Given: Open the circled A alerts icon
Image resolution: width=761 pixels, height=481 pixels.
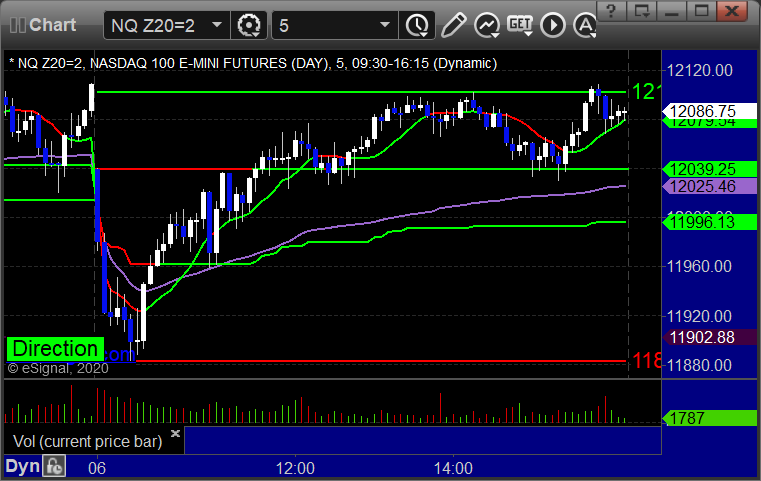Looking at the screenshot, I should point(585,25).
